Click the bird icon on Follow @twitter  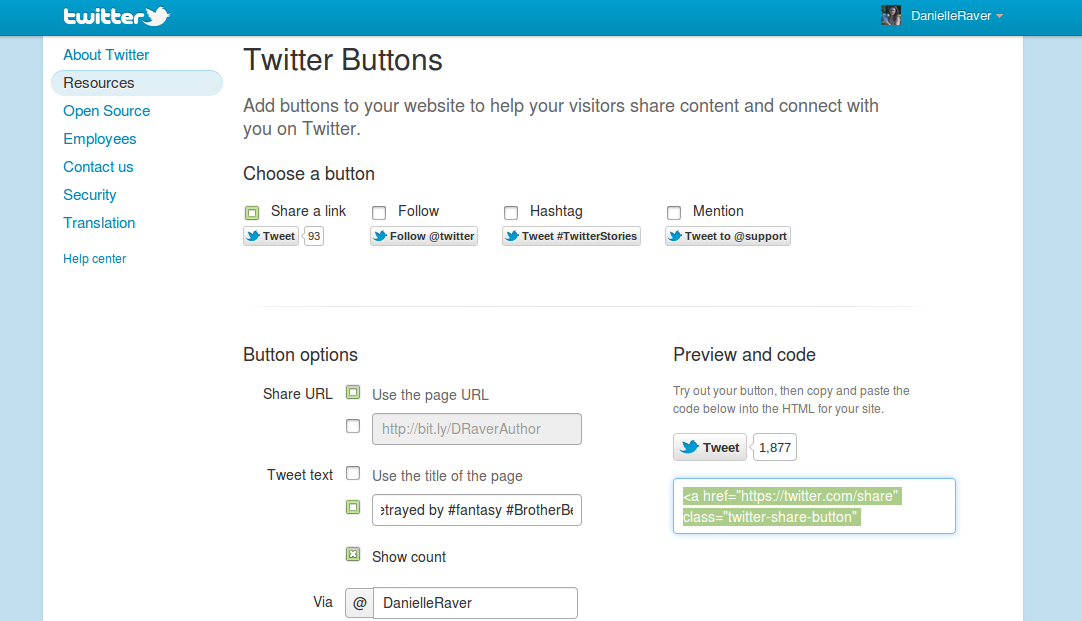pos(380,236)
